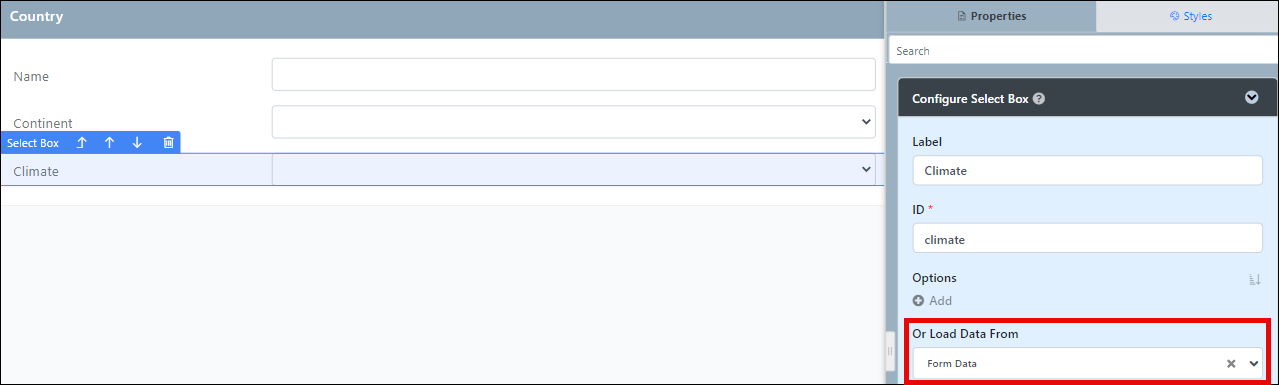Edit the ID field containing climate
1279x385 pixels.
pyautogui.click(x=1088, y=238)
